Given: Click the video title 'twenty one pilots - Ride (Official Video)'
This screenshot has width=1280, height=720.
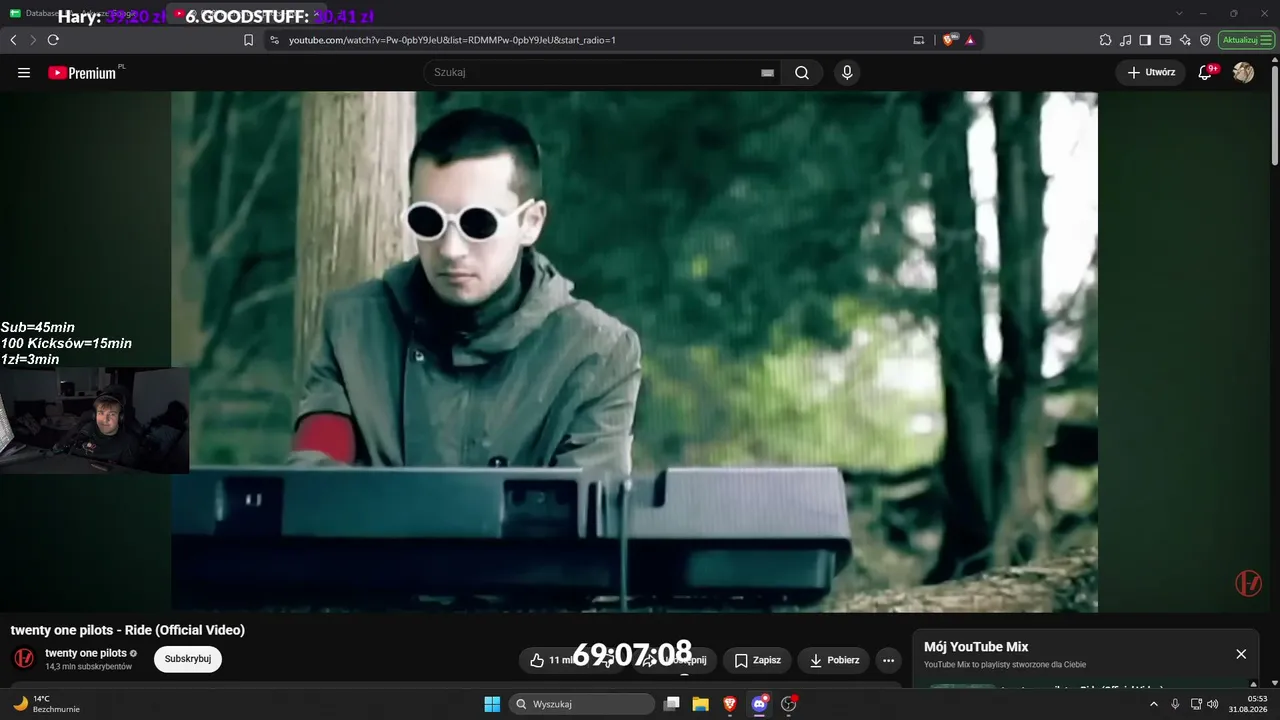Looking at the screenshot, I should click(128, 630).
